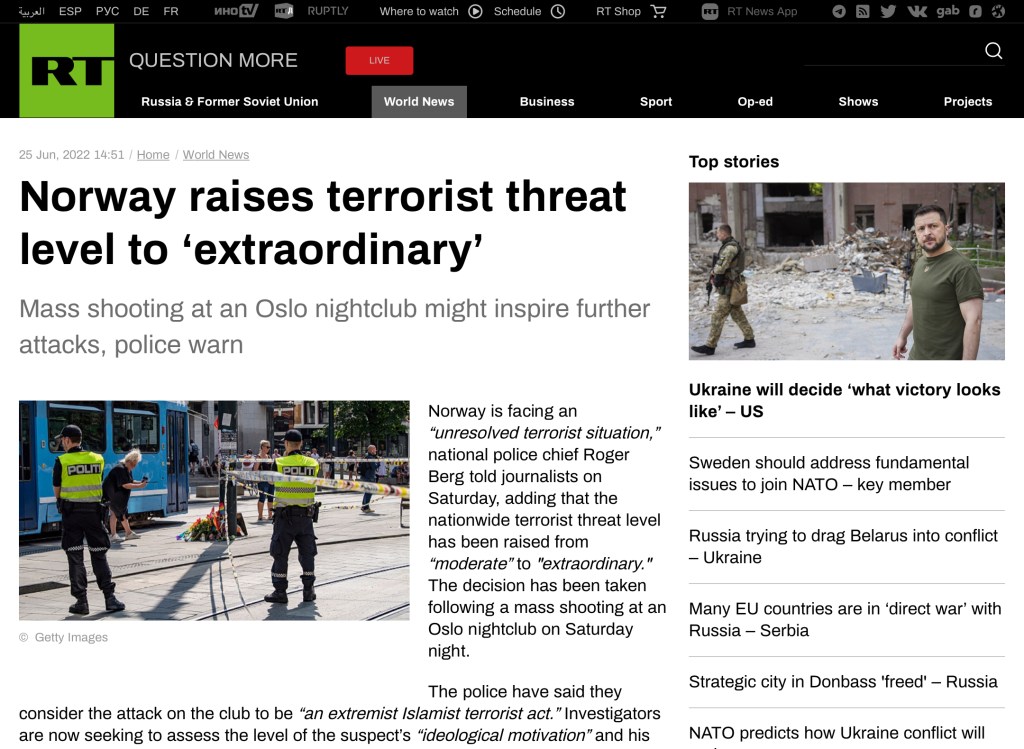Read 'Sweden should address fundamental issues' story

click(x=829, y=473)
